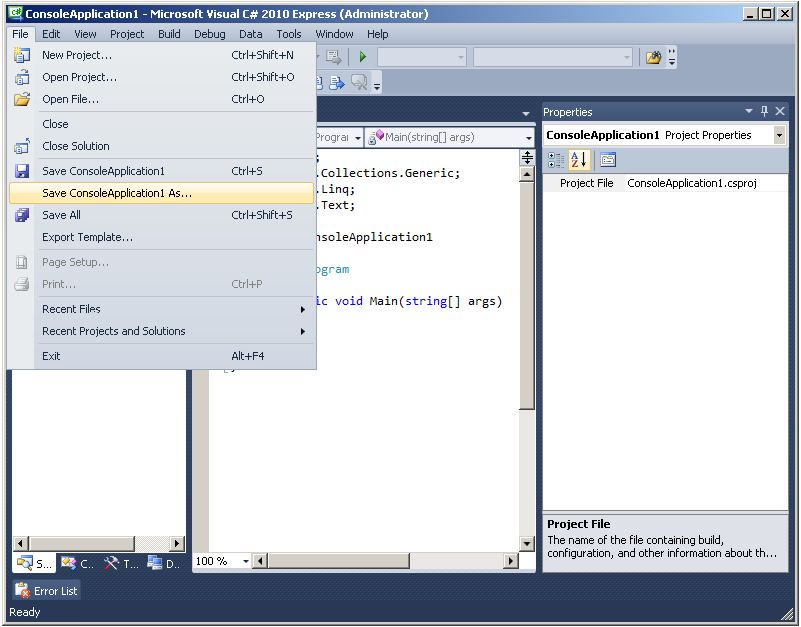Open the solution configuration combo box
The height and width of the screenshot is (627, 801).
pos(421,57)
